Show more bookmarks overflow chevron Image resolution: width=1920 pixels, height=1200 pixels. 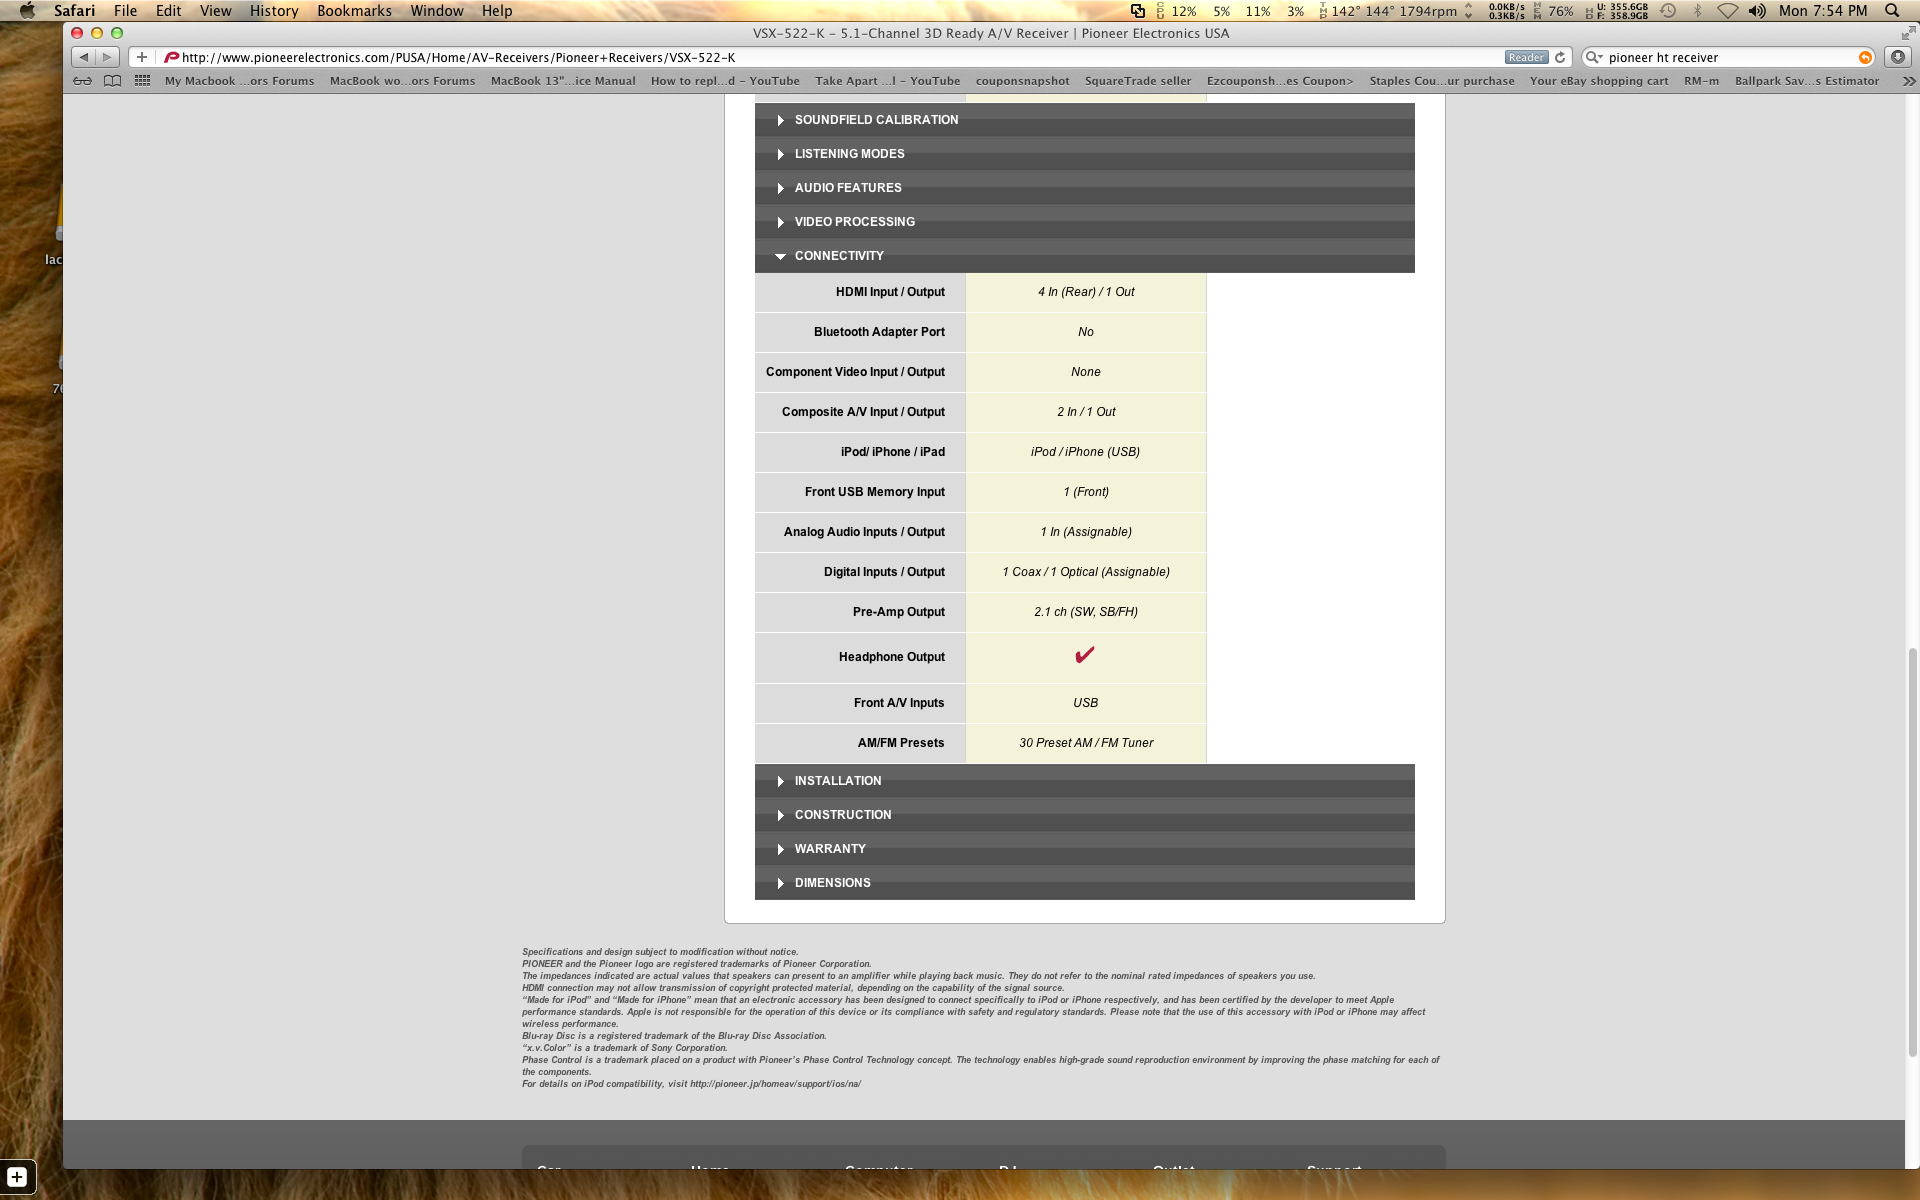tap(1908, 81)
